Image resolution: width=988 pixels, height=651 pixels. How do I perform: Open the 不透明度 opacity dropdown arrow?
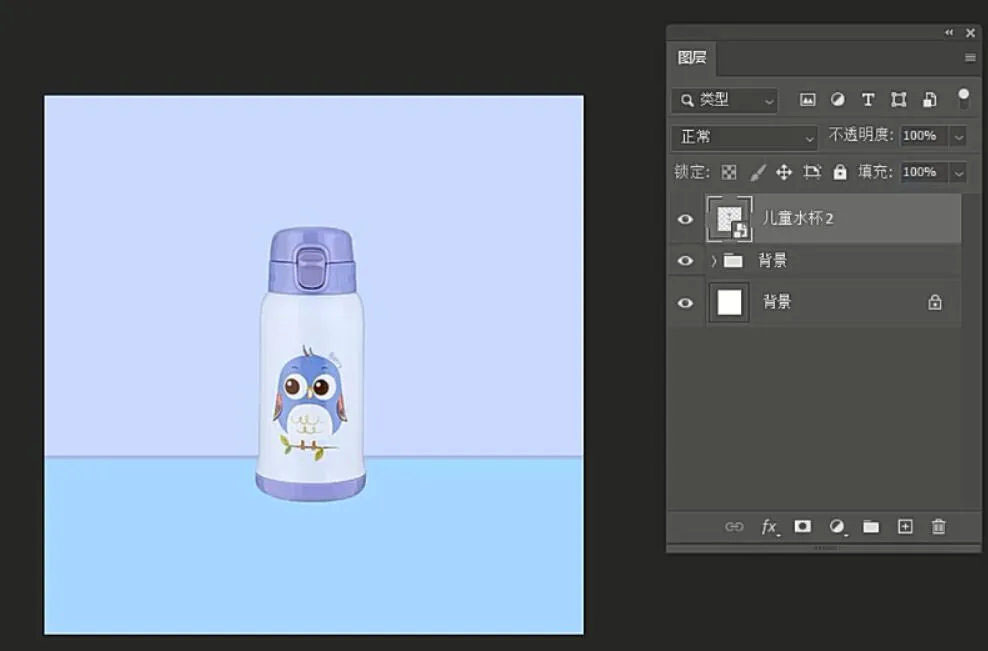958,136
